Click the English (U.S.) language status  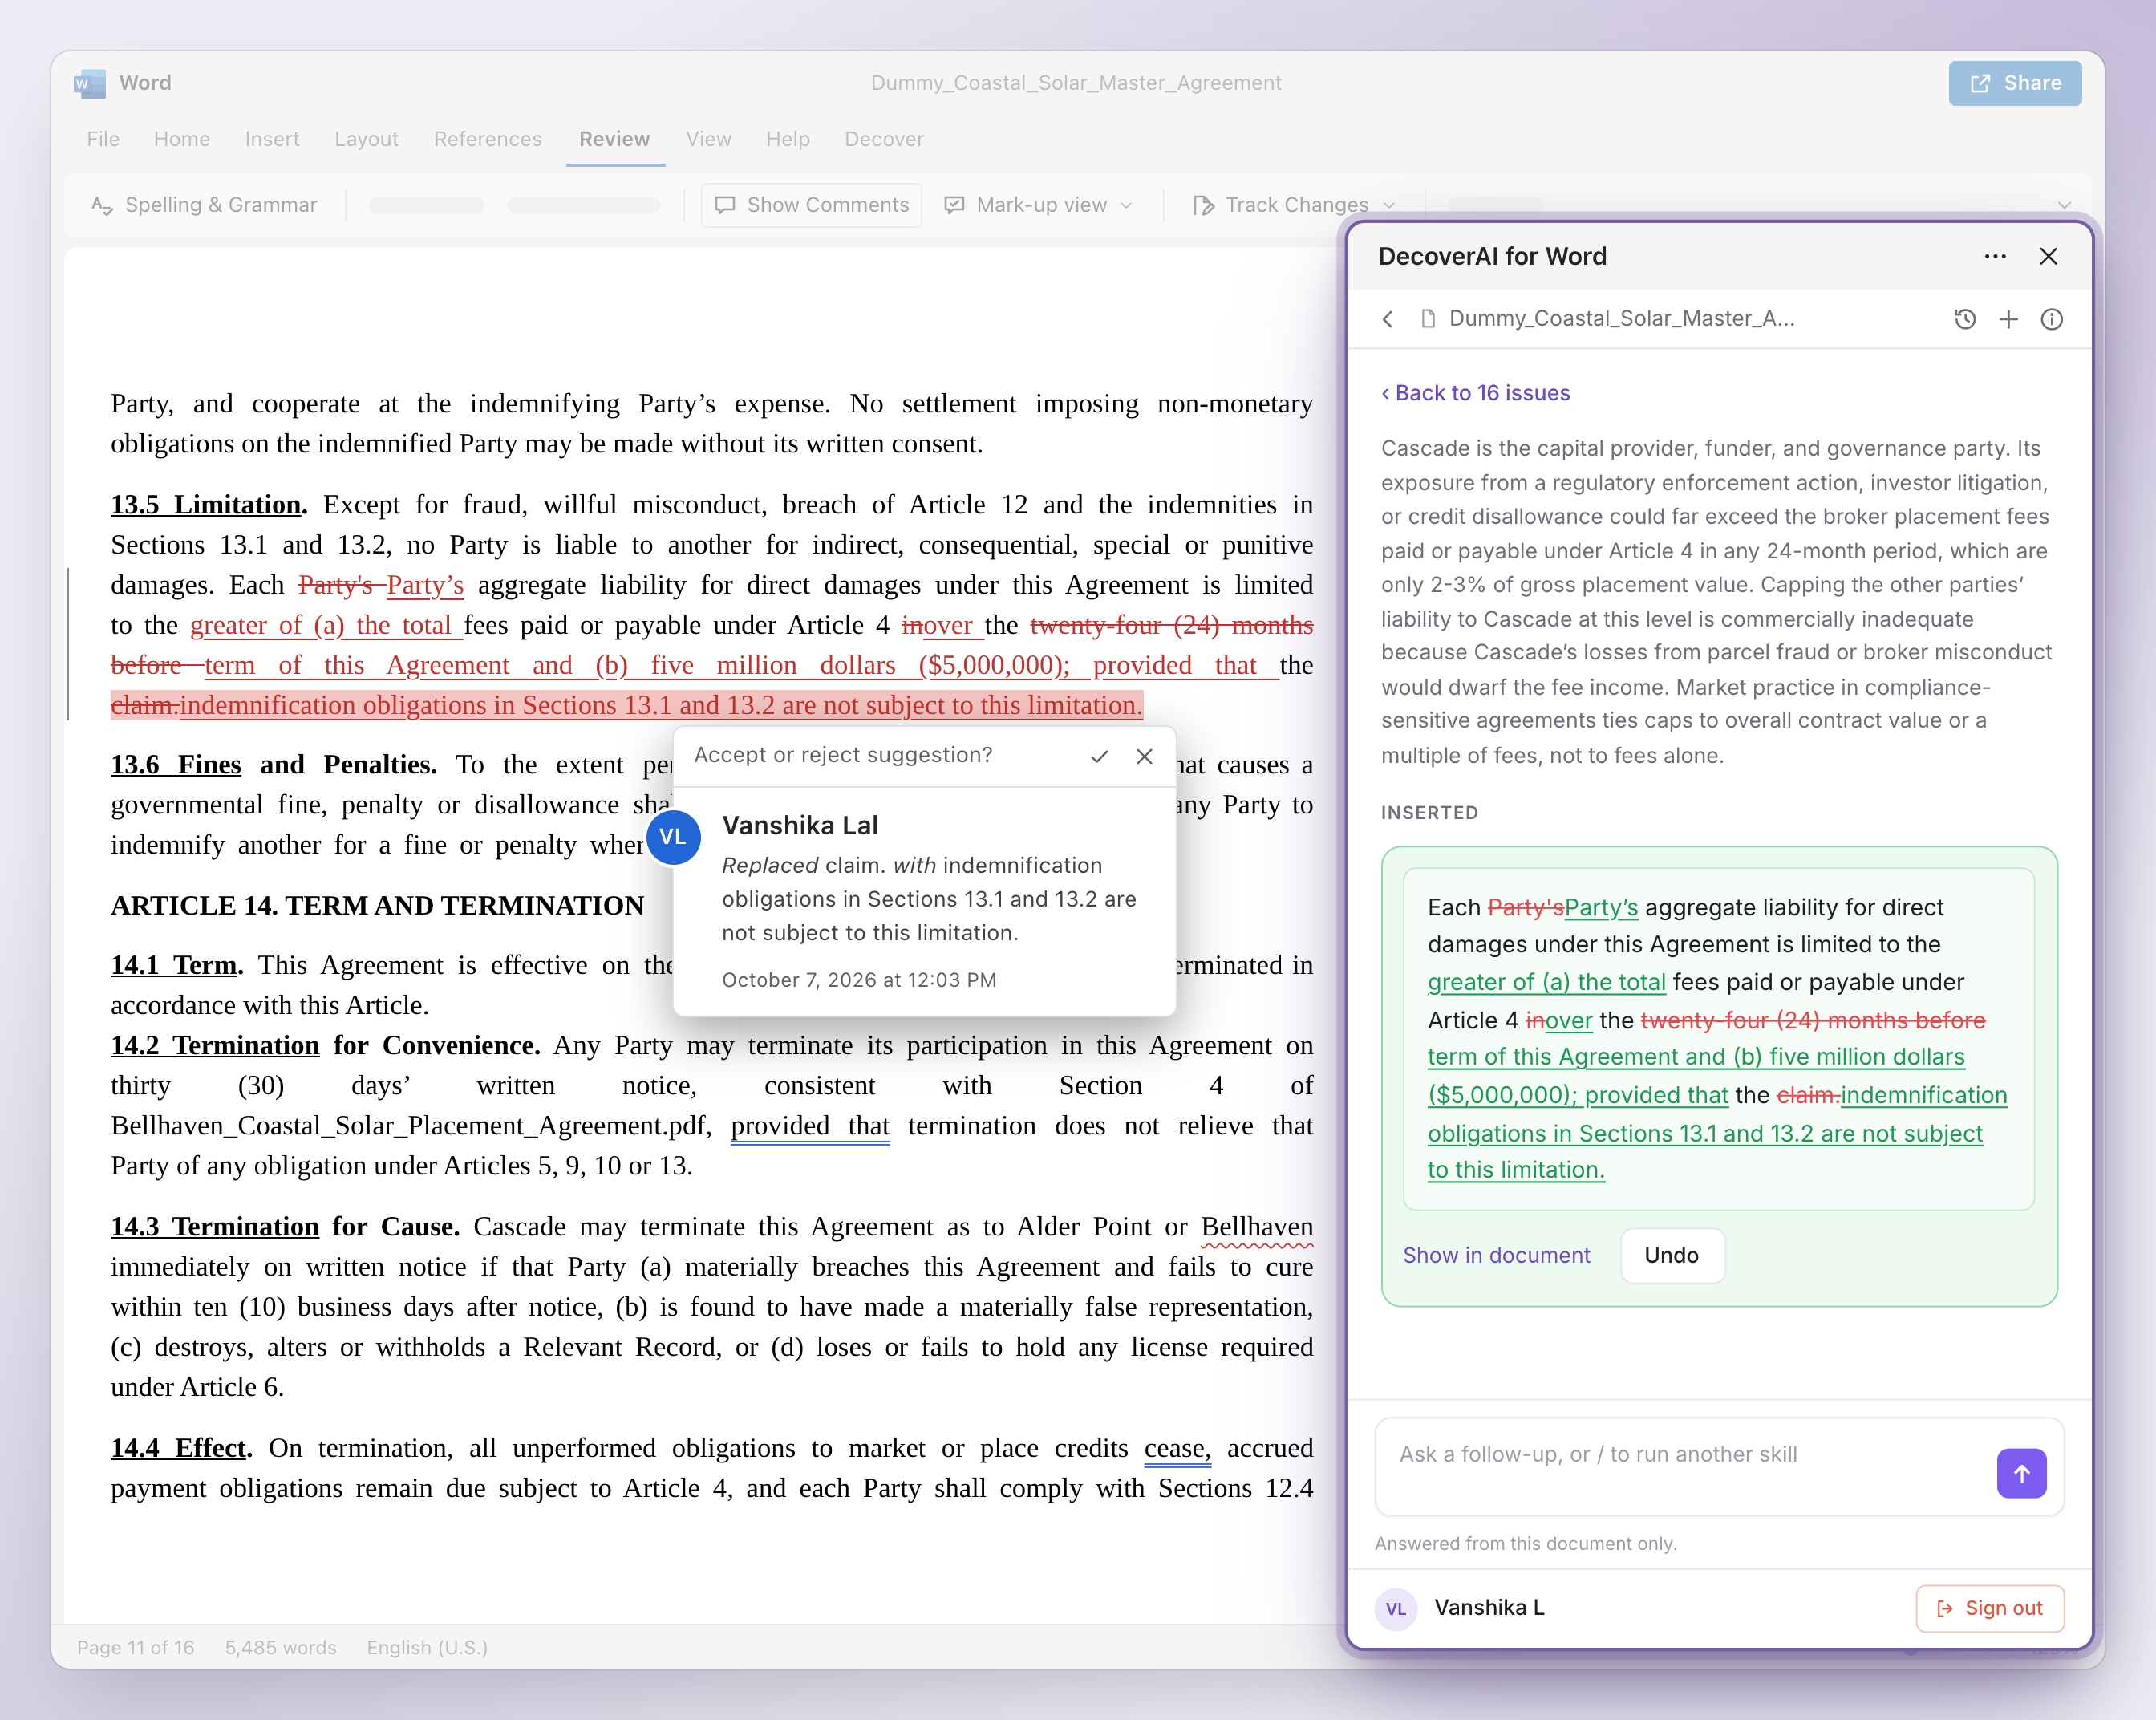[x=427, y=1647]
